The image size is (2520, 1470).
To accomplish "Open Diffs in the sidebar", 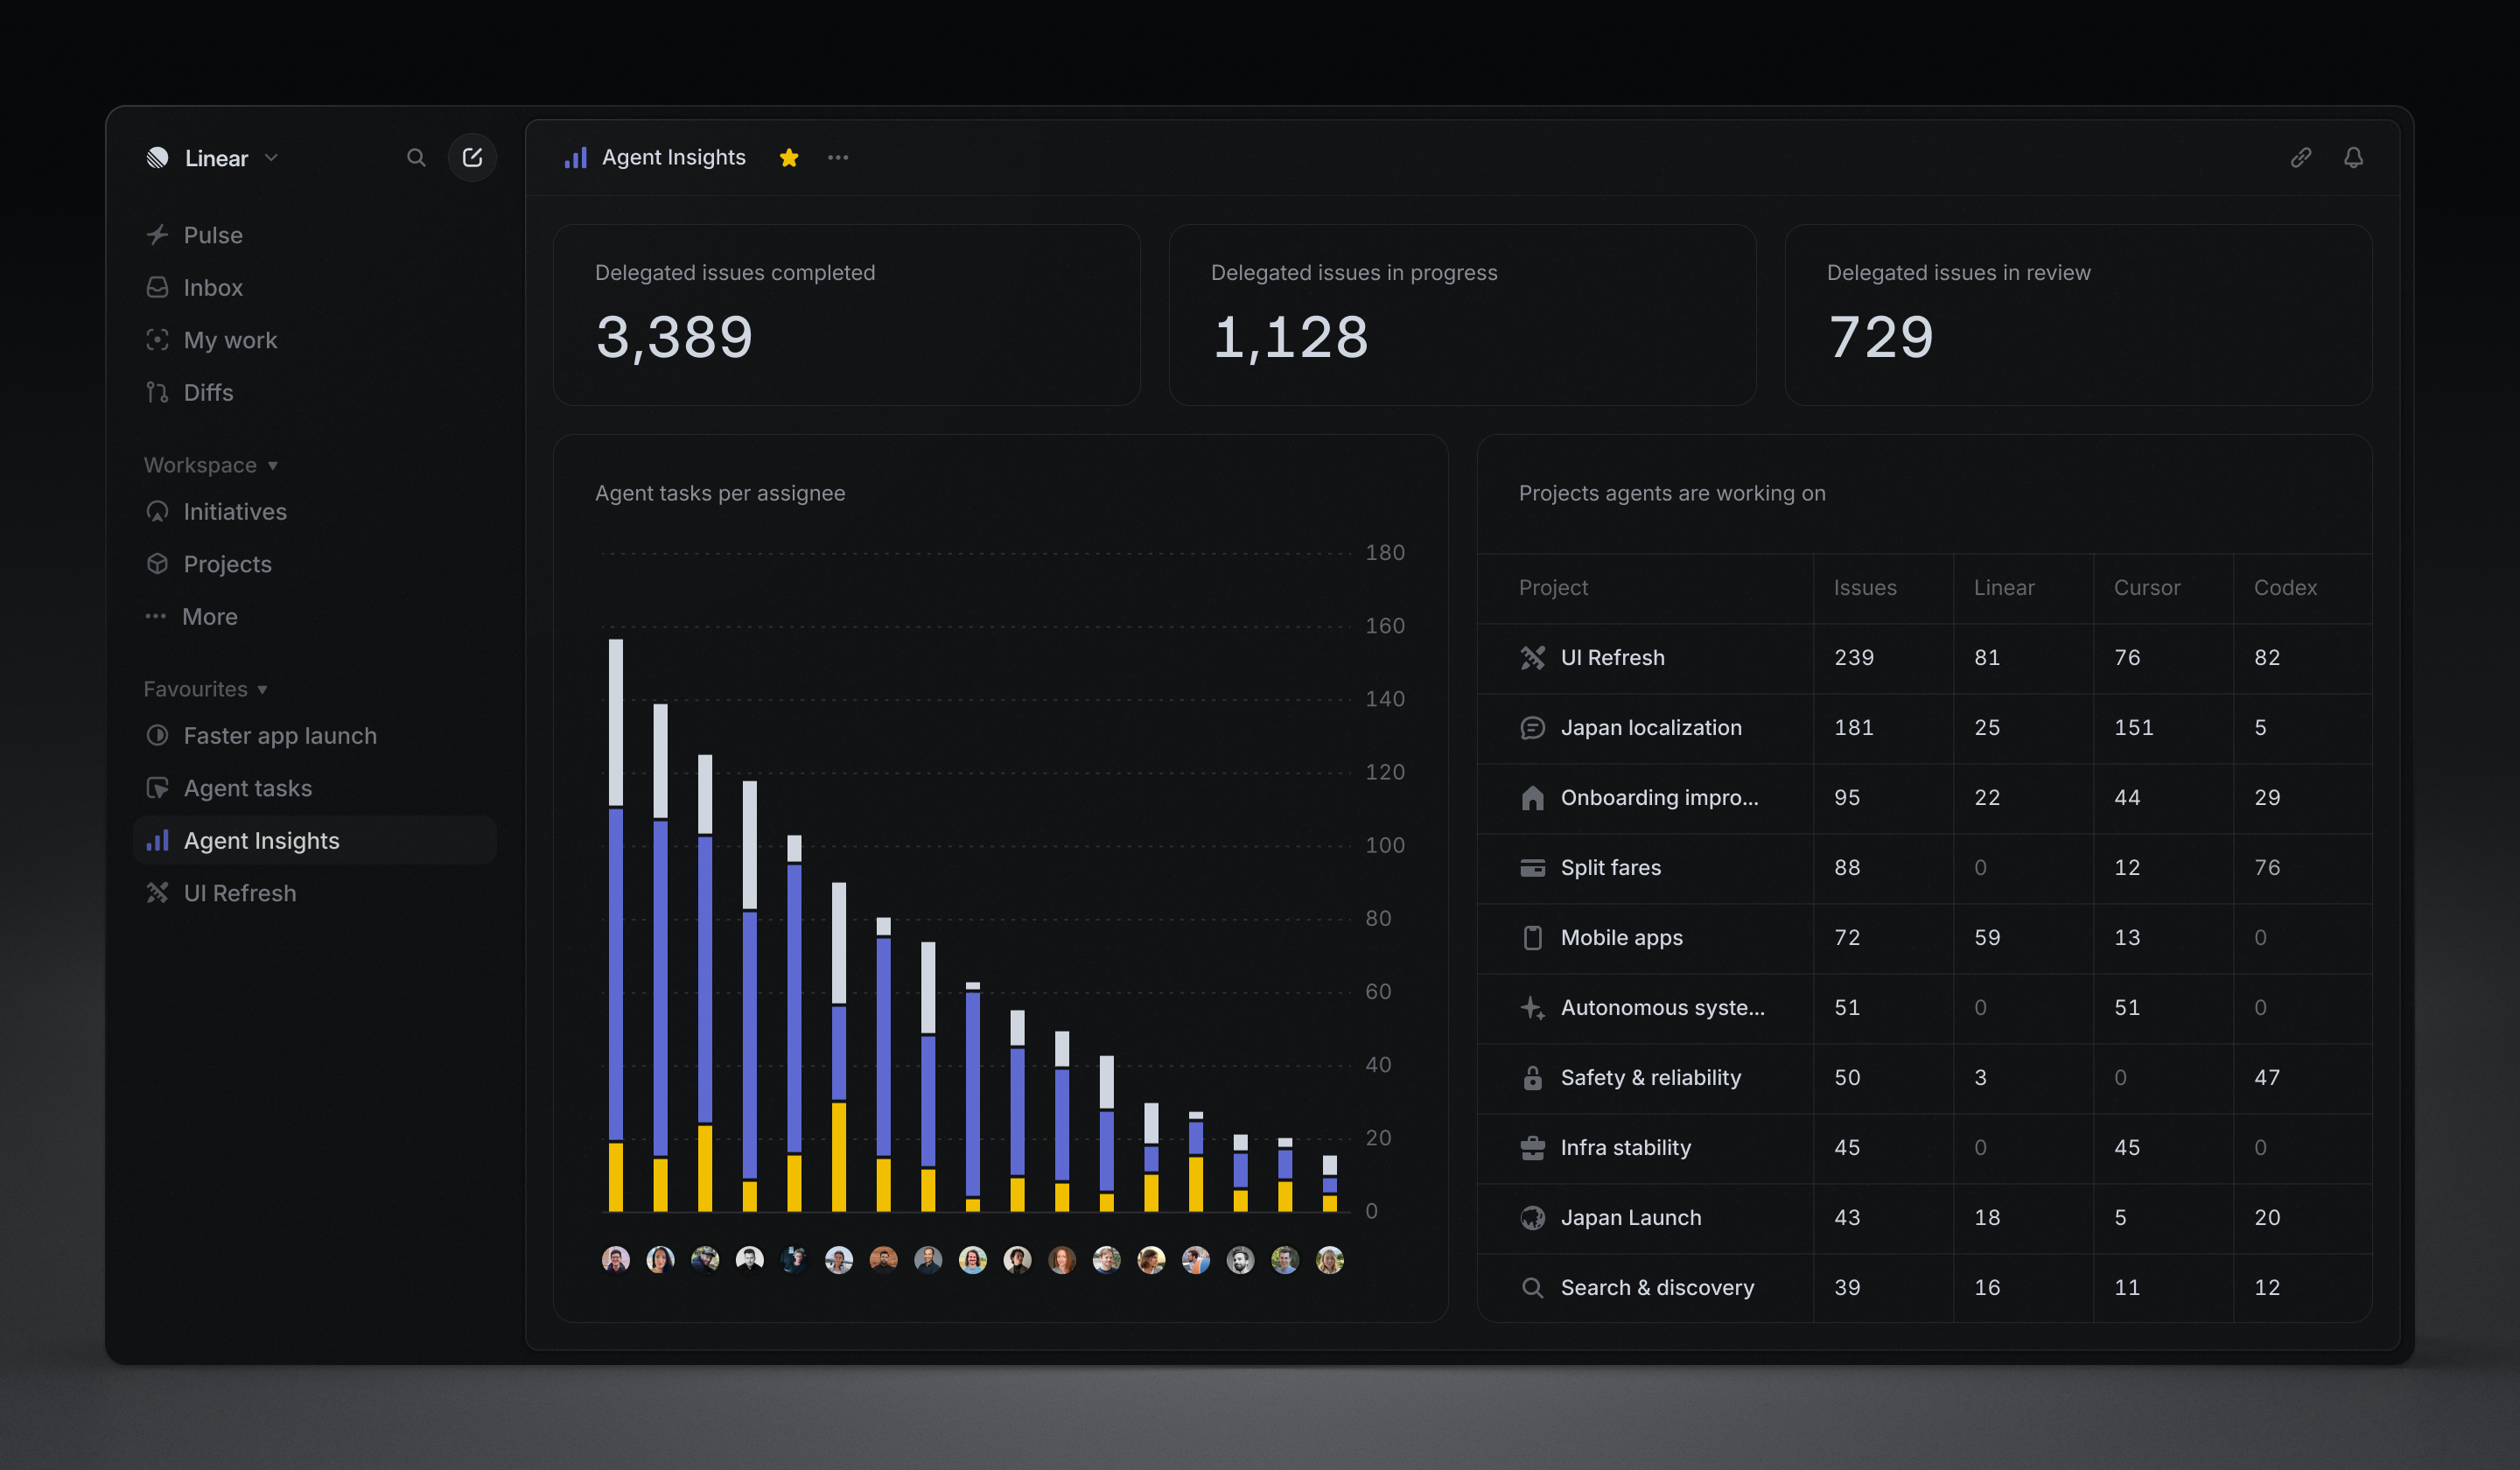I will click(x=314, y=393).
